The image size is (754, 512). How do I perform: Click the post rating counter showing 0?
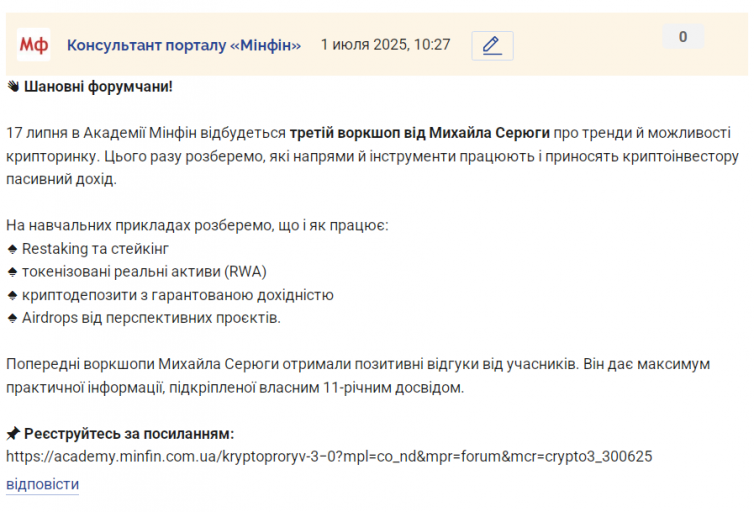(x=683, y=37)
